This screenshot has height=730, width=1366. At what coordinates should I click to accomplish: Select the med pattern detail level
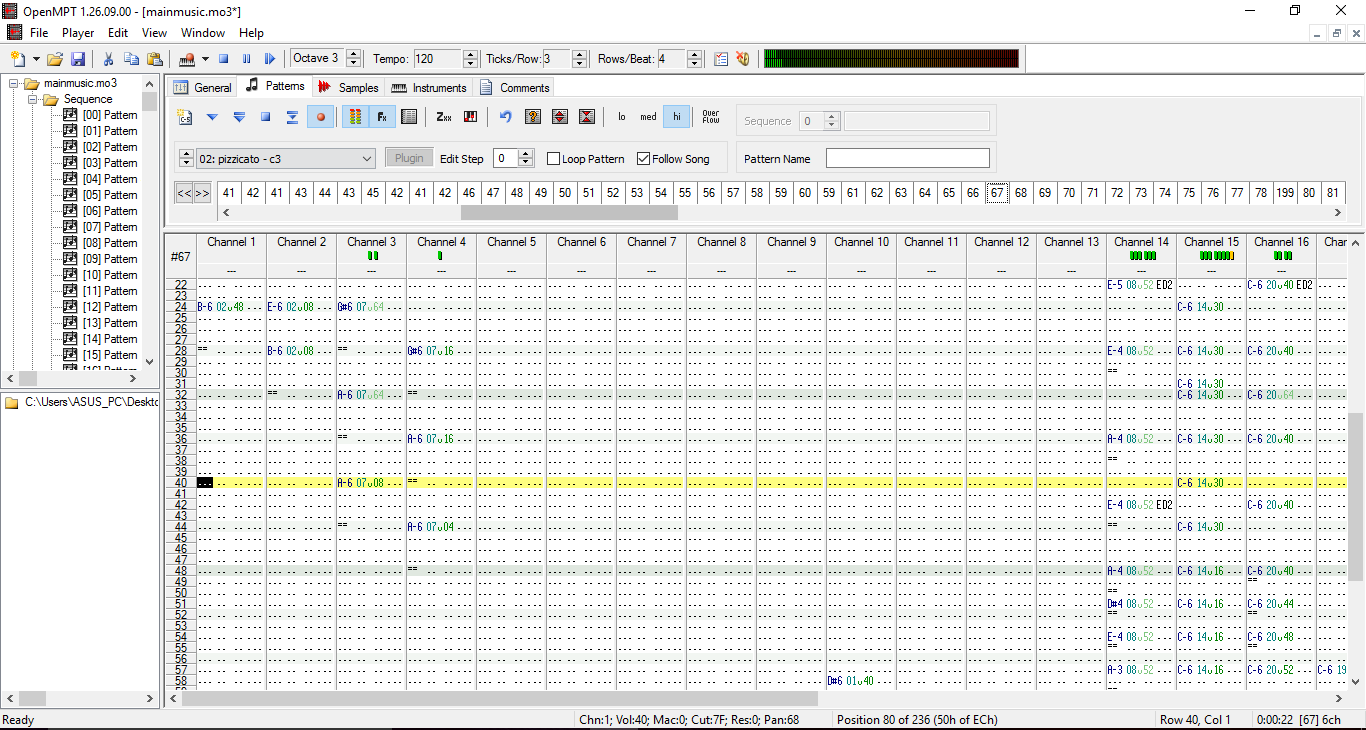tap(648, 117)
